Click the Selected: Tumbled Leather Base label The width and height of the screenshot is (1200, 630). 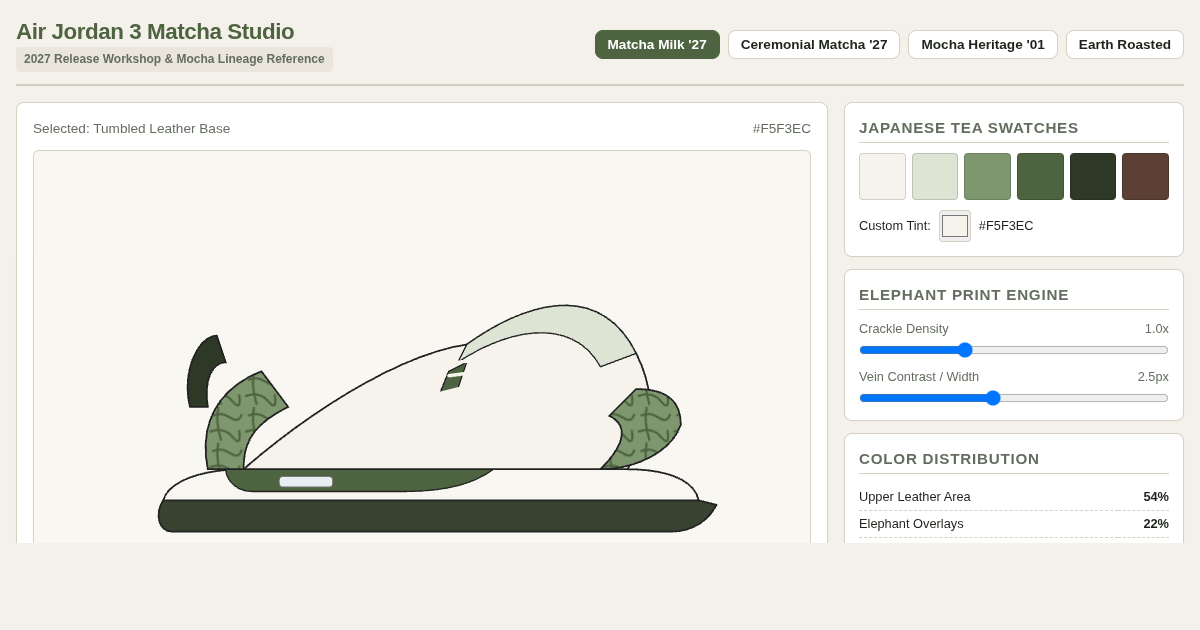click(x=132, y=129)
